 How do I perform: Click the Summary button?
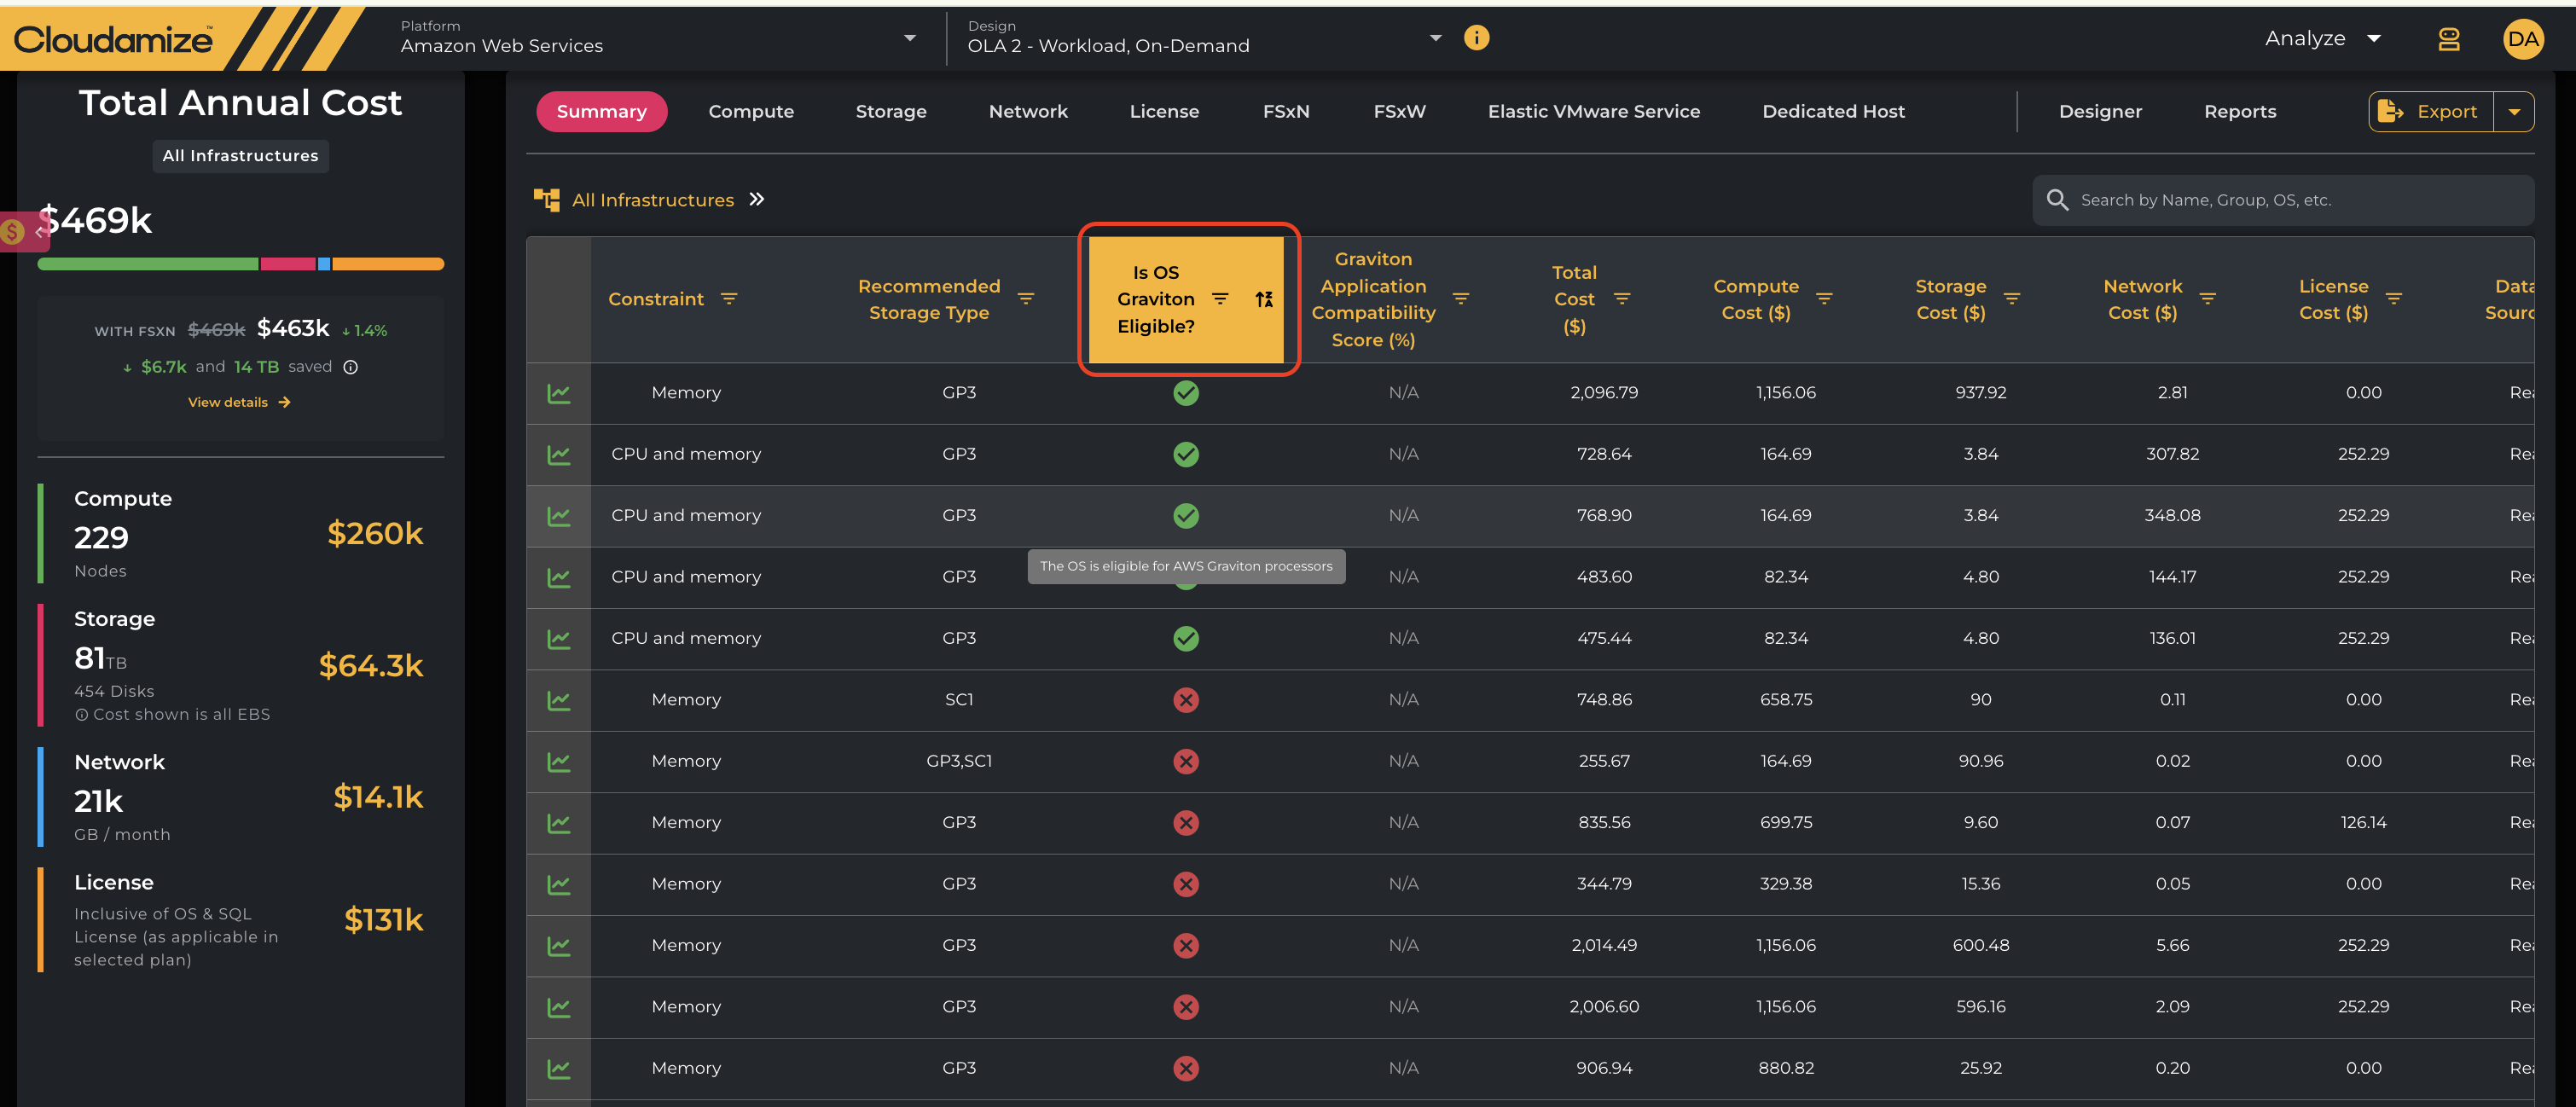point(601,112)
